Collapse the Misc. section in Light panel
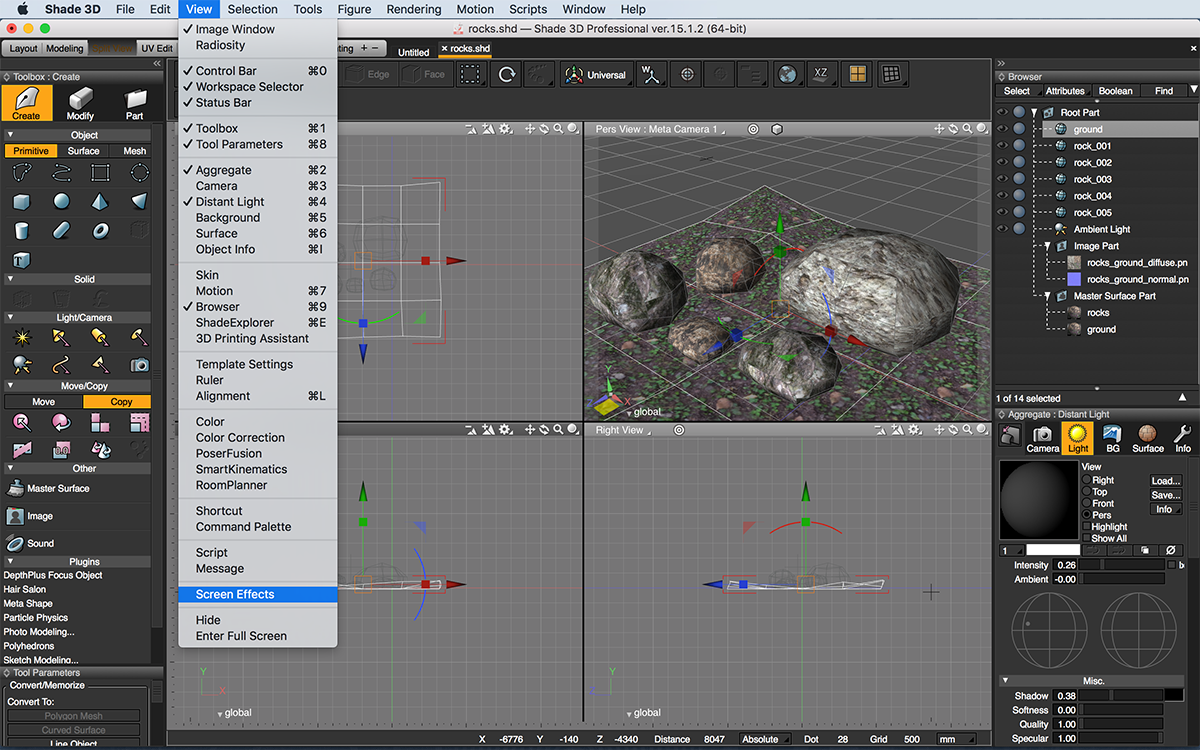The width and height of the screenshot is (1200, 750). click(x=1005, y=681)
